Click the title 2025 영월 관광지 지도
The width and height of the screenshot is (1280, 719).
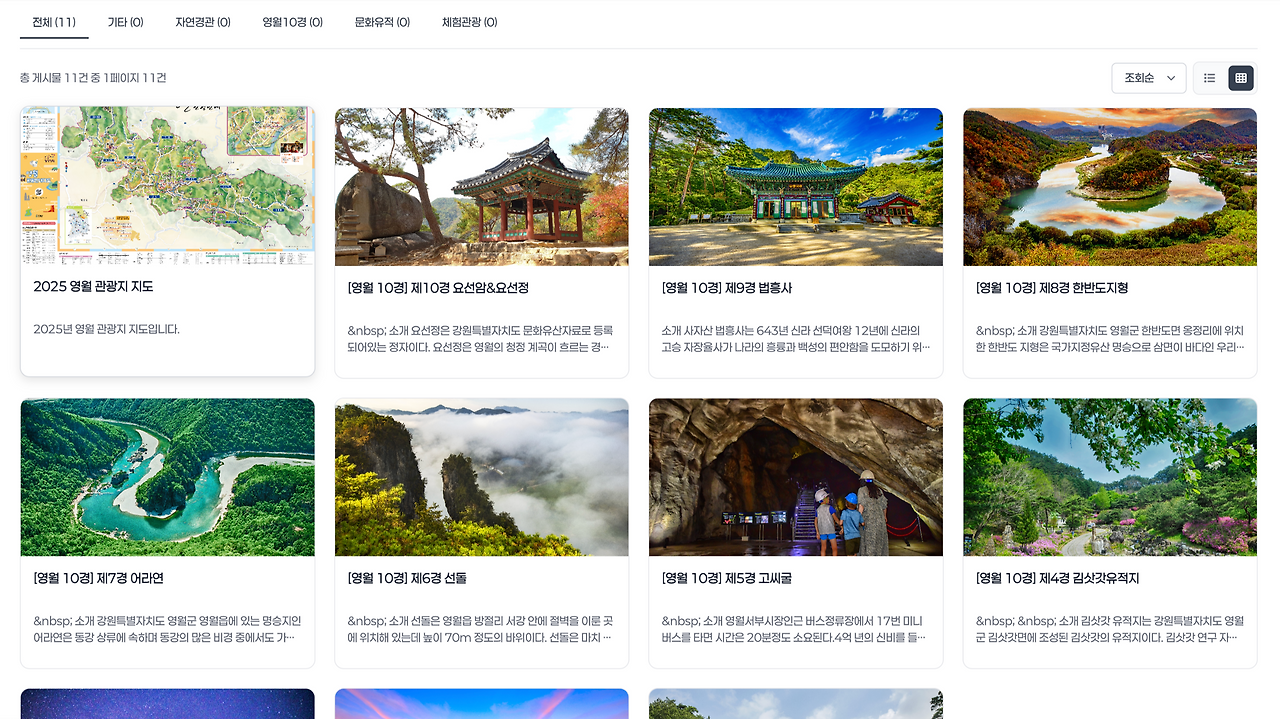click(x=93, y=286)
